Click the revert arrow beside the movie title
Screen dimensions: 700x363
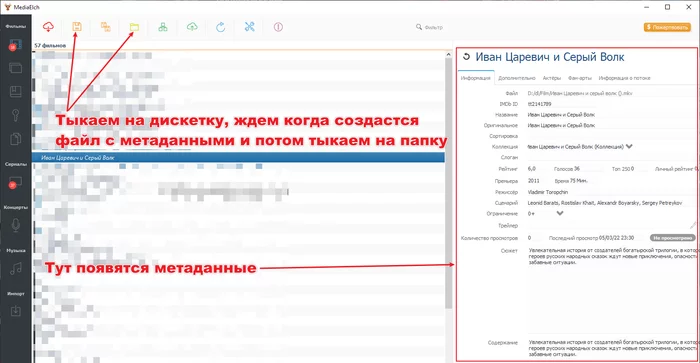coord(467,57)
